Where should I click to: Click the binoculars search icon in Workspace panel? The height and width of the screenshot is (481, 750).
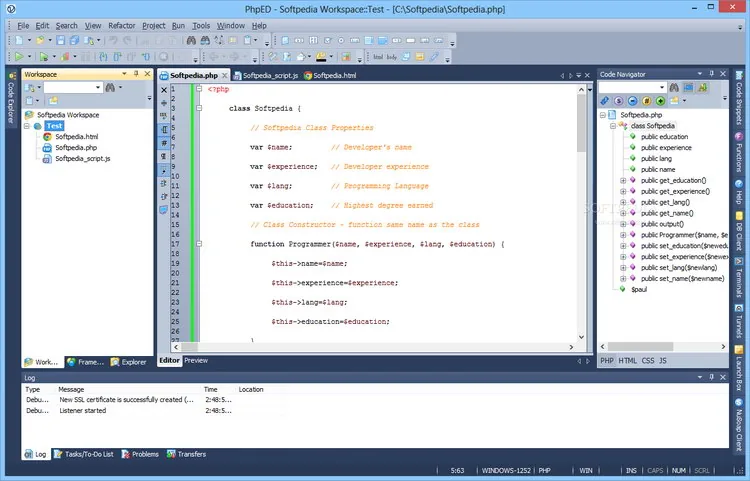coord(110,87)
